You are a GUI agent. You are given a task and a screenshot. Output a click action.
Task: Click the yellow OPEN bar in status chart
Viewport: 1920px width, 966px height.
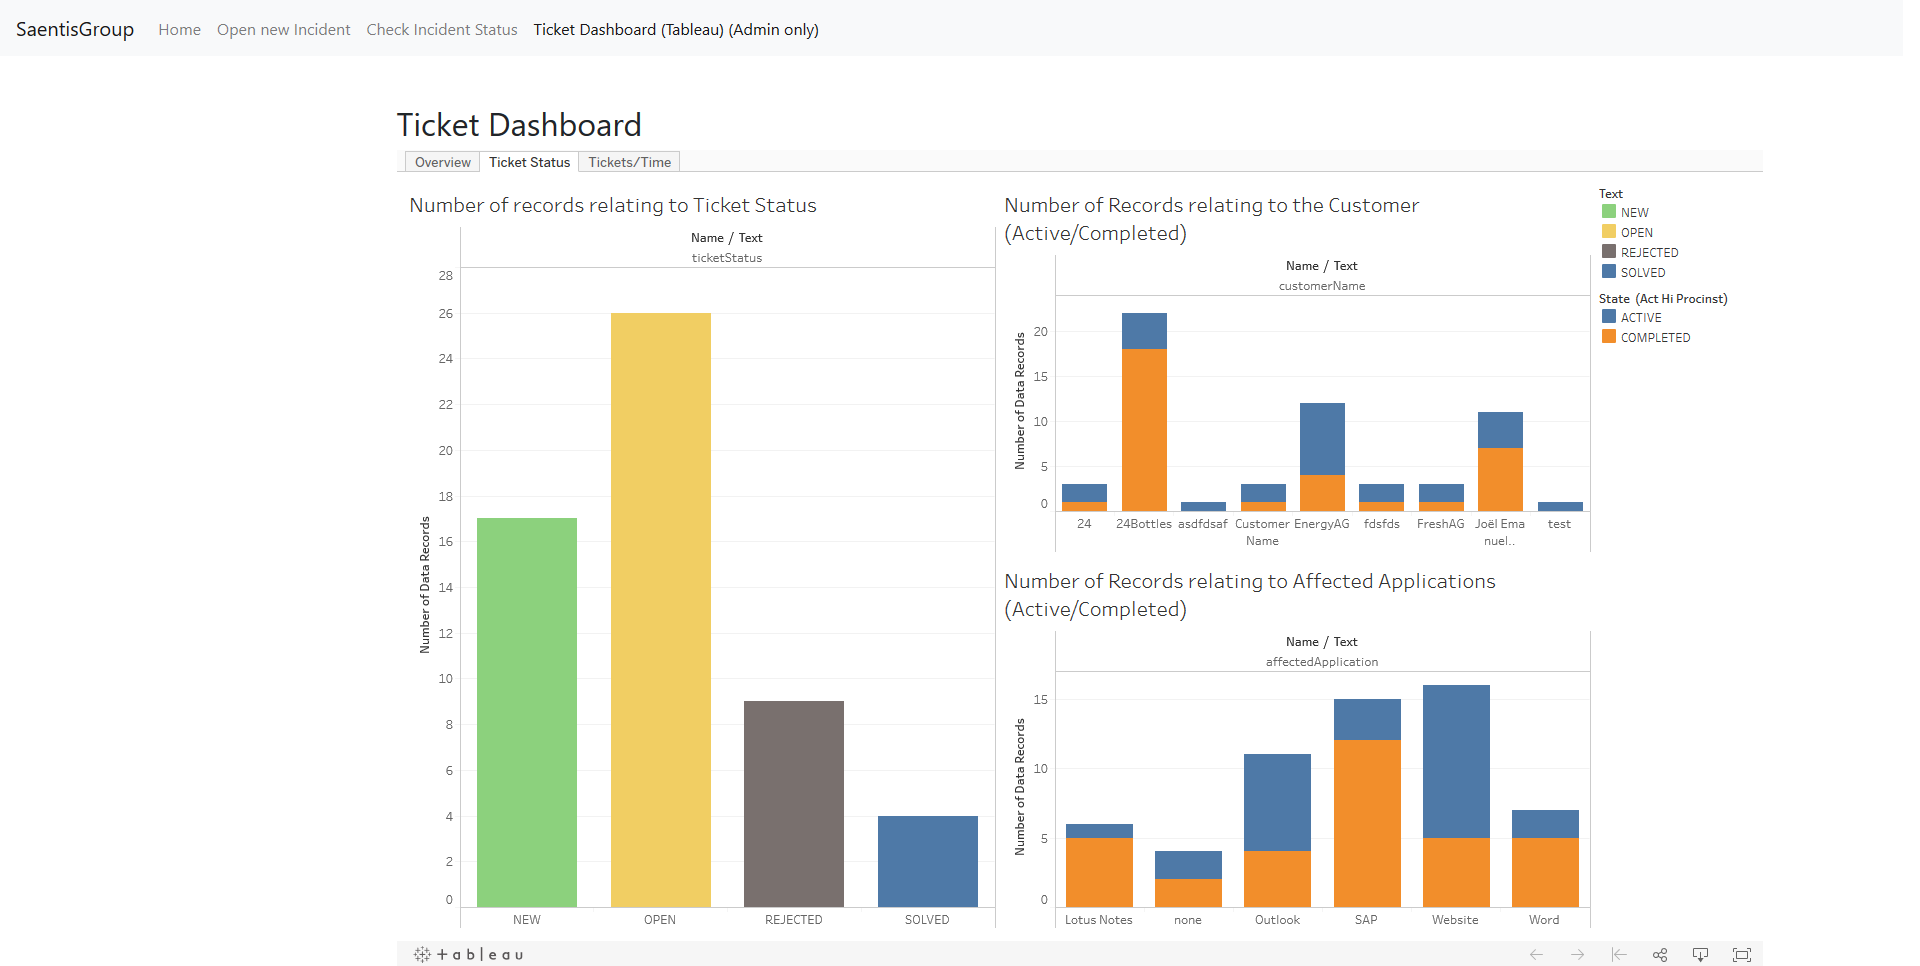[661, 610]
